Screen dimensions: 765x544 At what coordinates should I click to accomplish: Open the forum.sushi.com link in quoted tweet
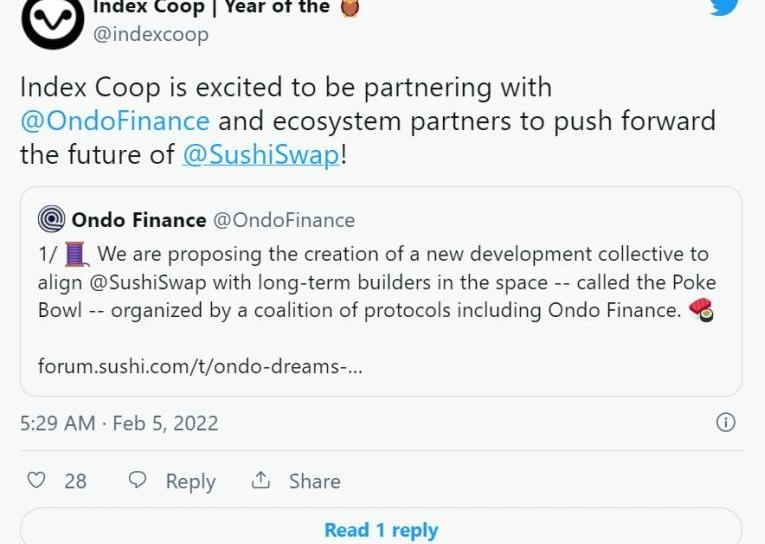[200, 366]
